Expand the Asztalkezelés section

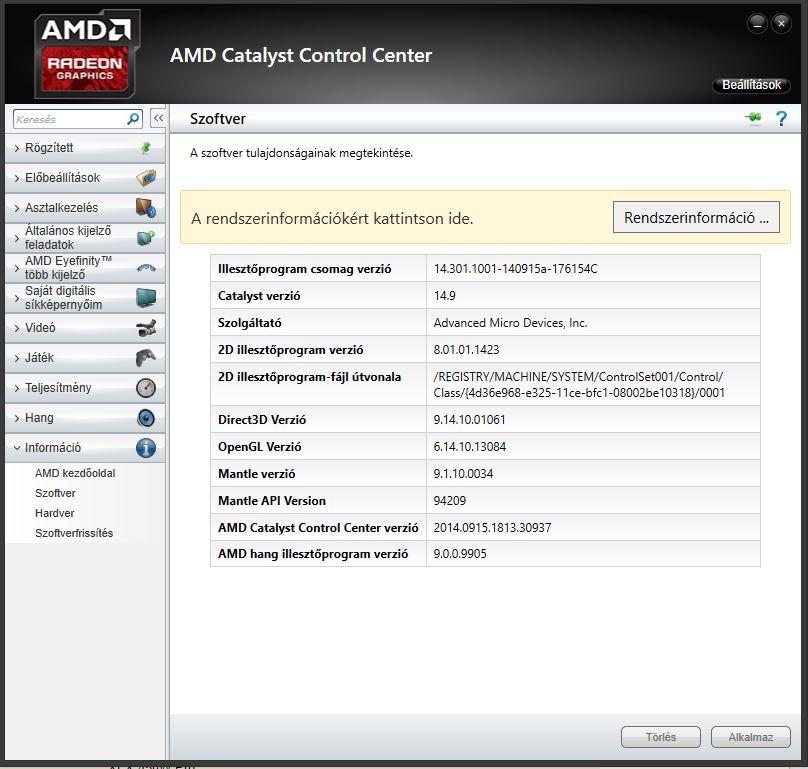click(x=85, y=208)
